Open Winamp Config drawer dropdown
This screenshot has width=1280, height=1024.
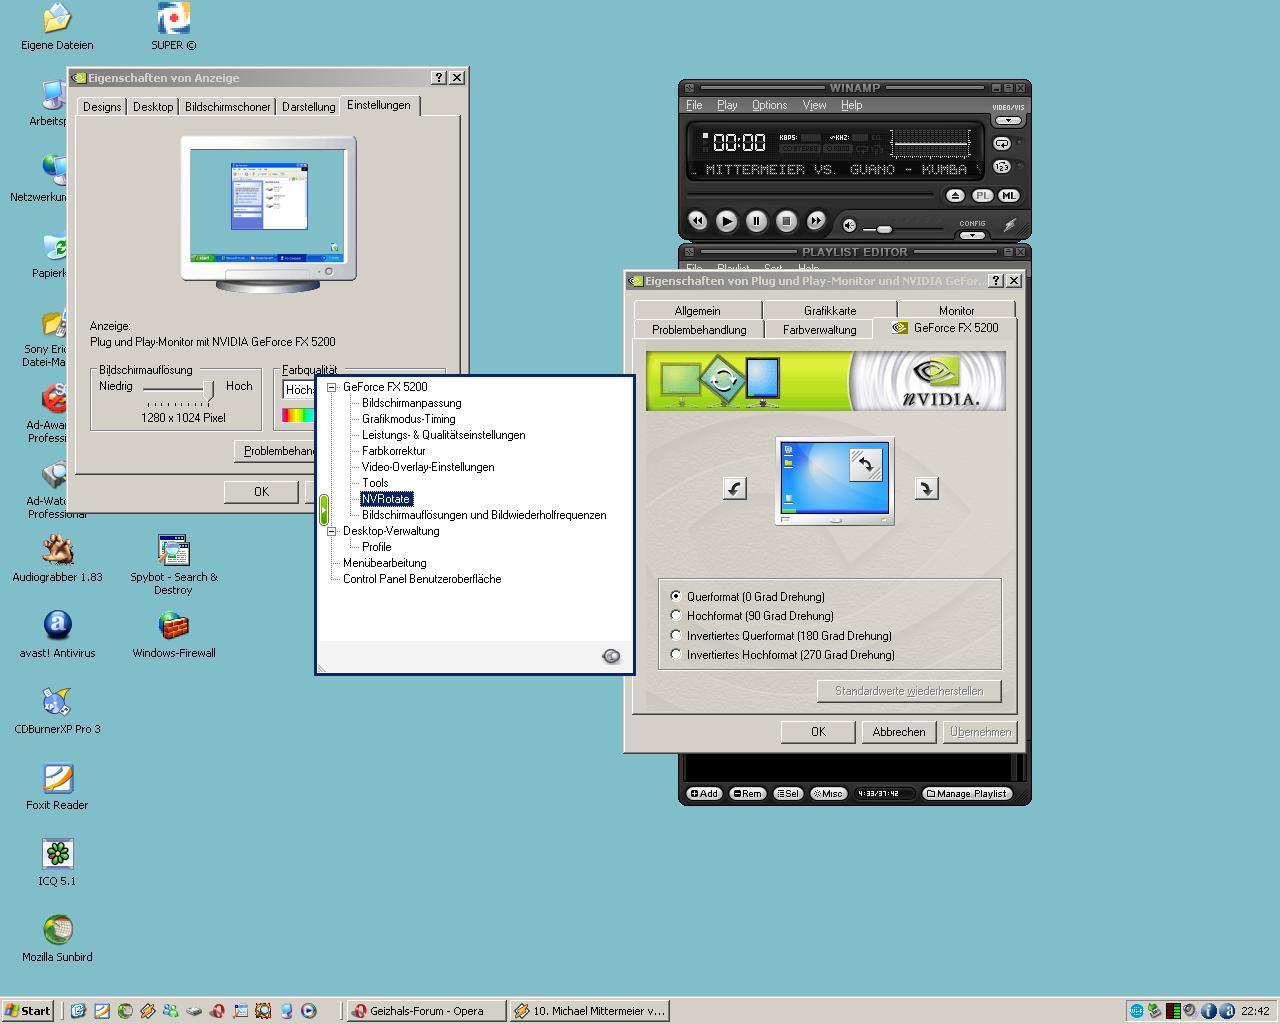[972, 235]
